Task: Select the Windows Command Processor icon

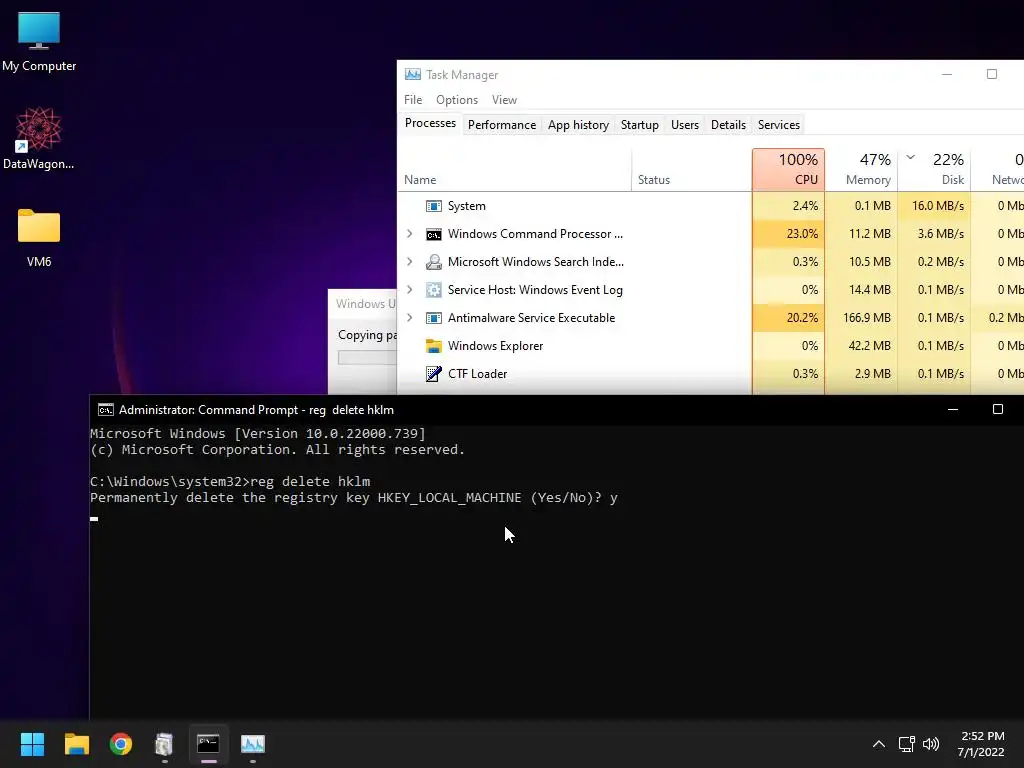Action: click(434, 234)
